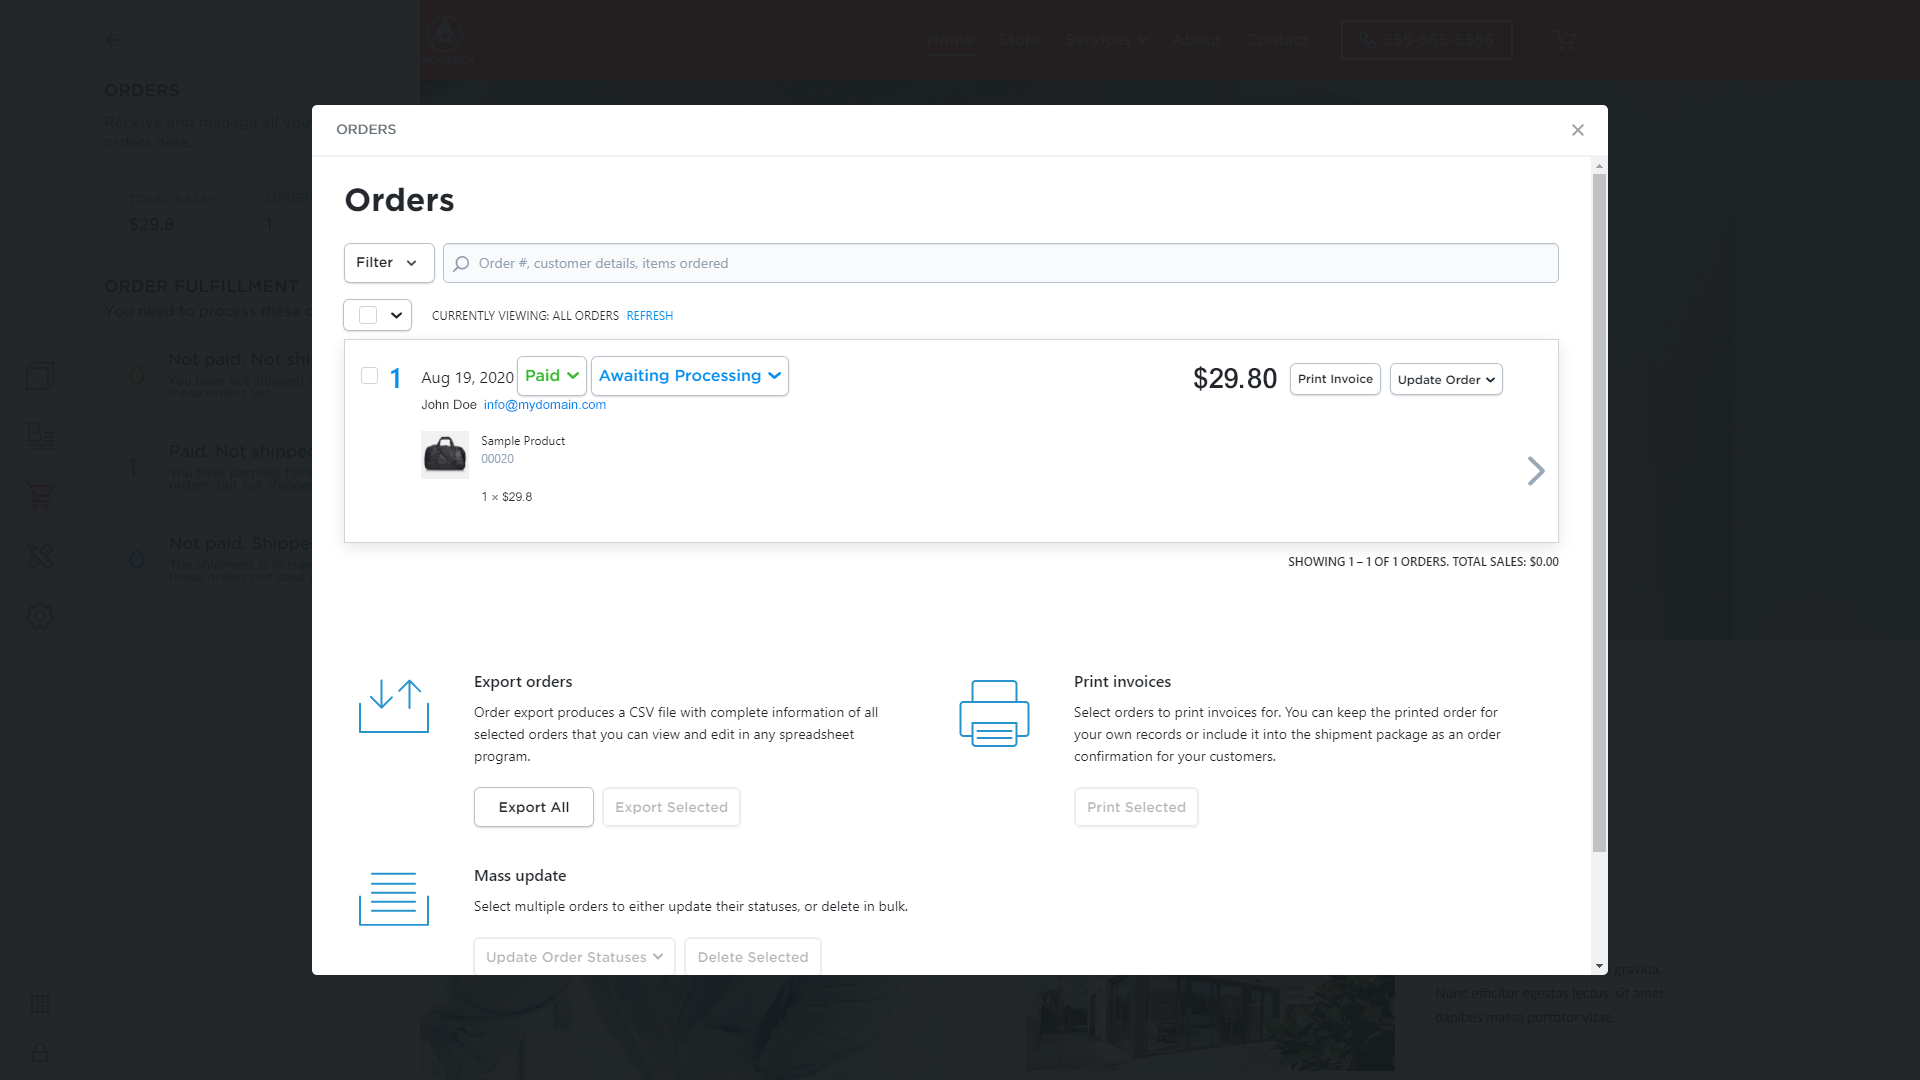
Task: Click the REFRESH link
Action: 650,316
